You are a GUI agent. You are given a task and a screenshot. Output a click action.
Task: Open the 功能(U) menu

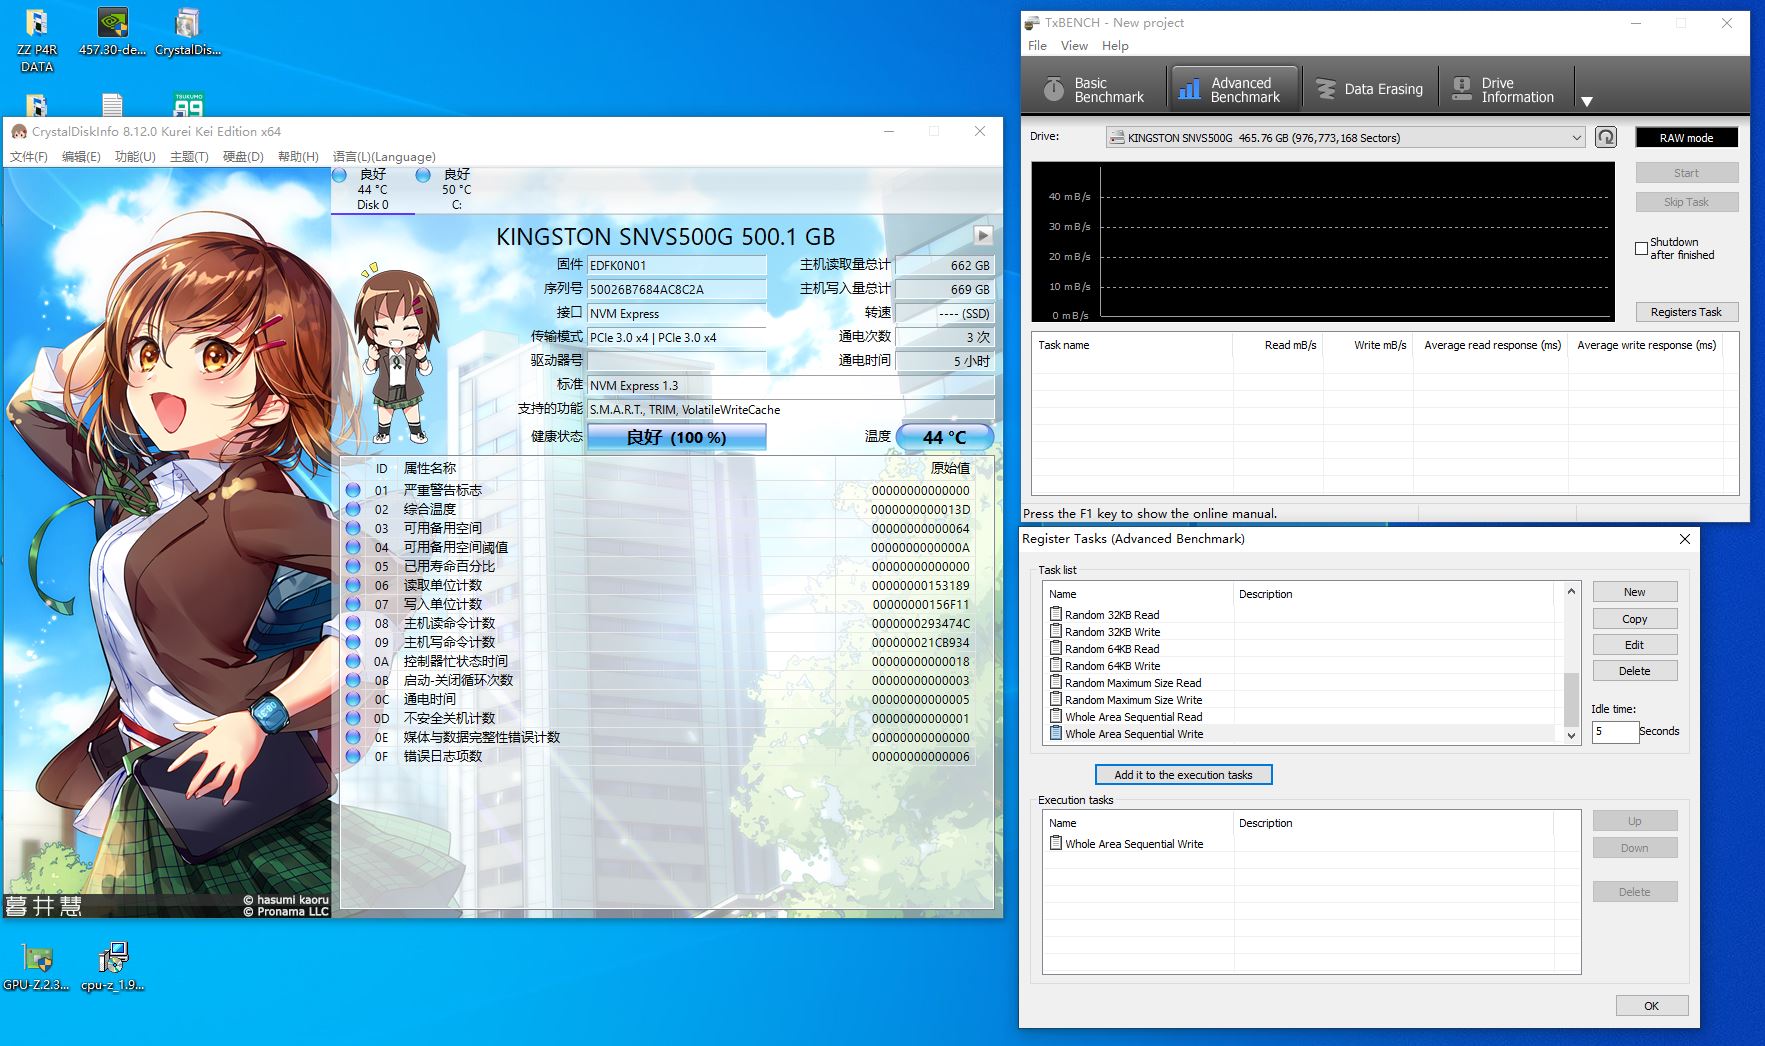point(135,156)
